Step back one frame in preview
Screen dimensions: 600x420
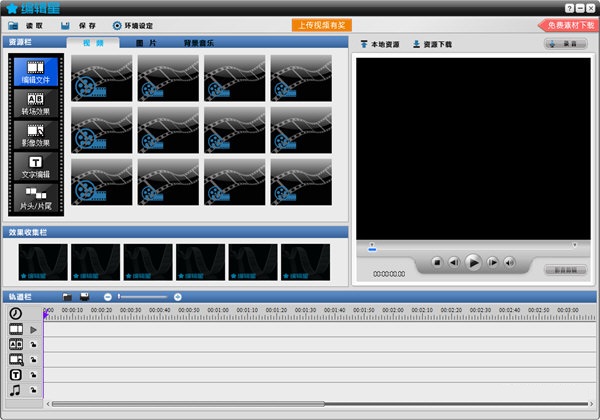click(454, 262)
